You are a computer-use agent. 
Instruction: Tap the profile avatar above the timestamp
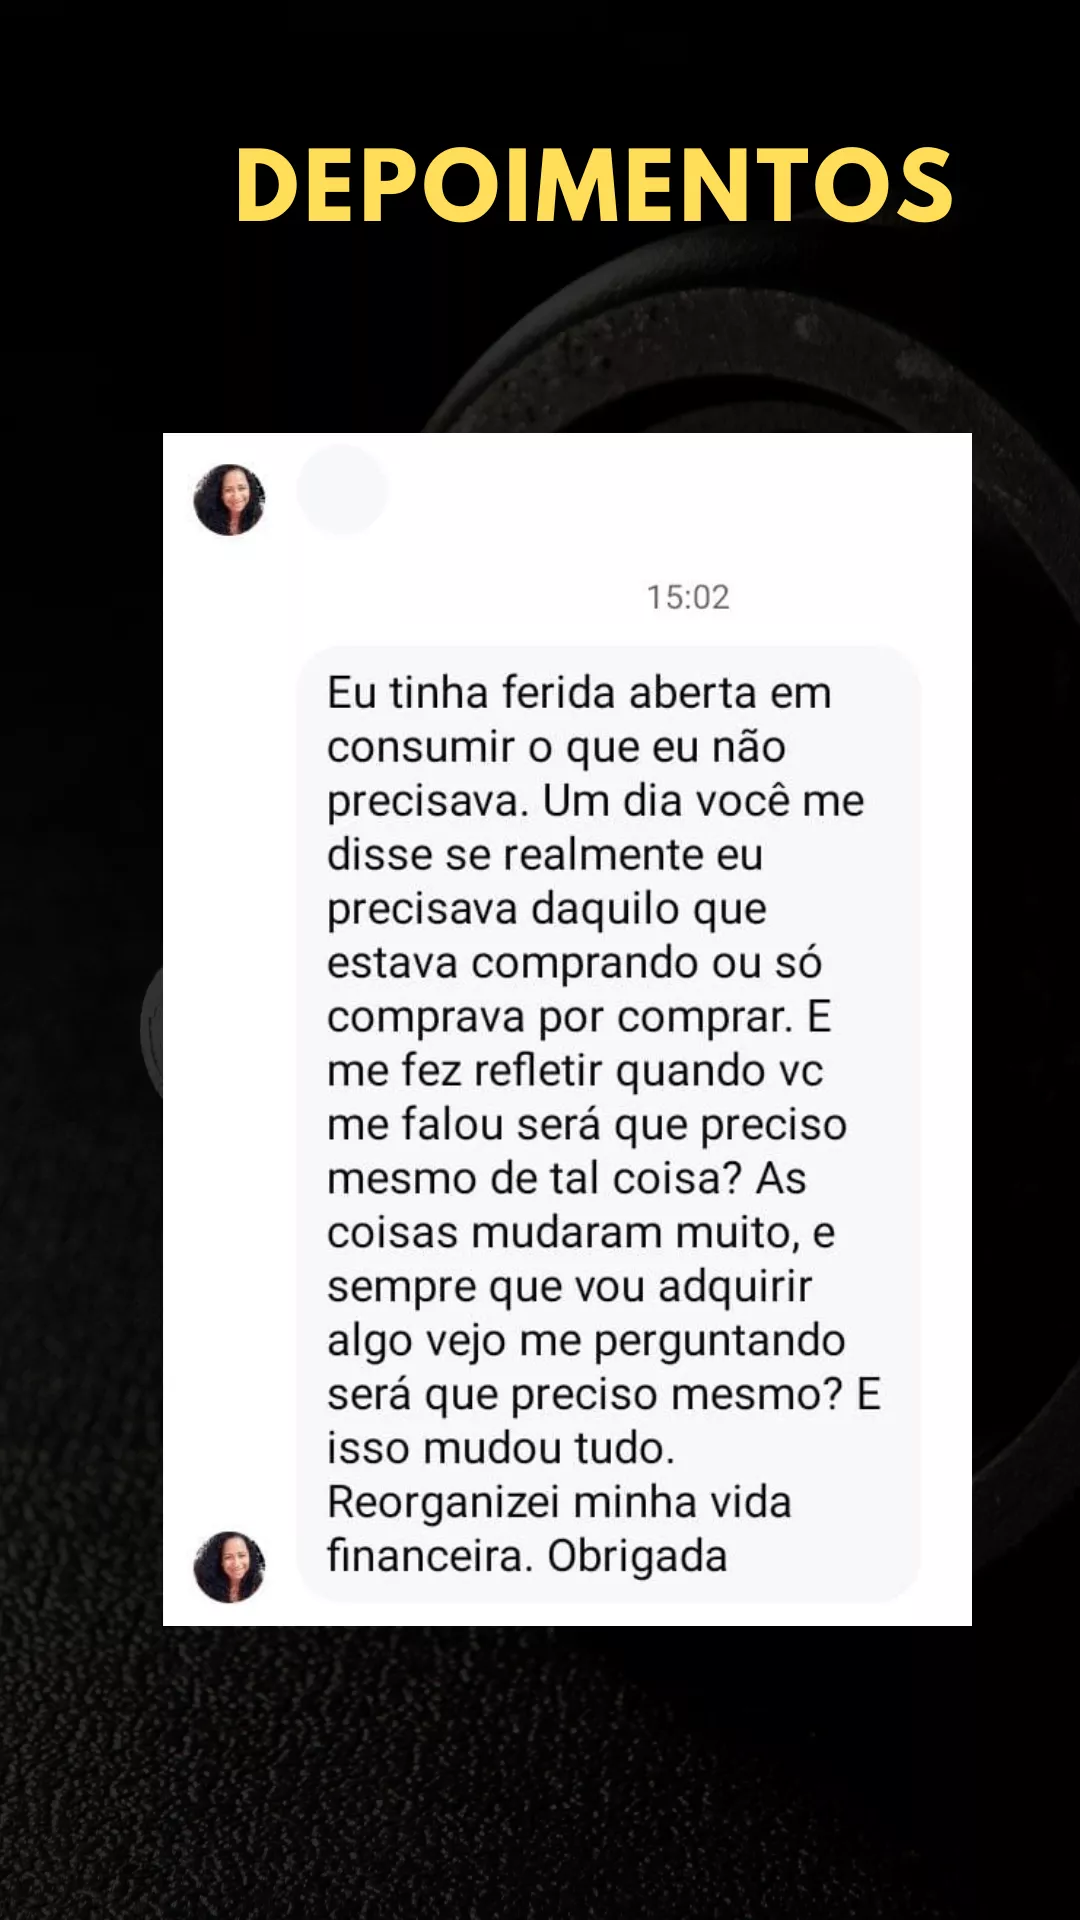(x=229, y=499)
